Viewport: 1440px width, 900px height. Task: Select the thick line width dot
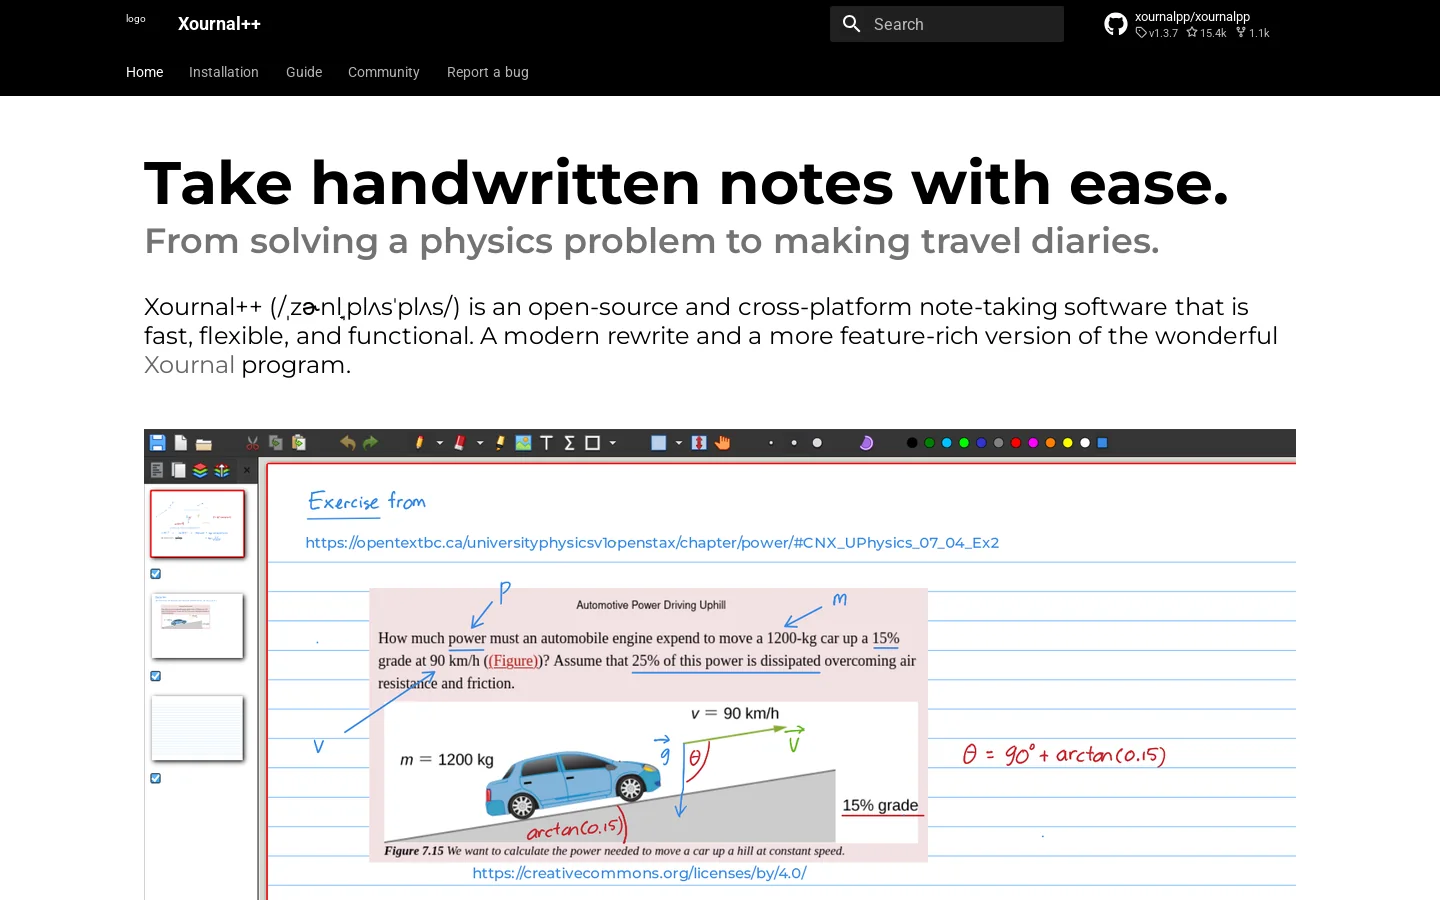tap(817, 443)
